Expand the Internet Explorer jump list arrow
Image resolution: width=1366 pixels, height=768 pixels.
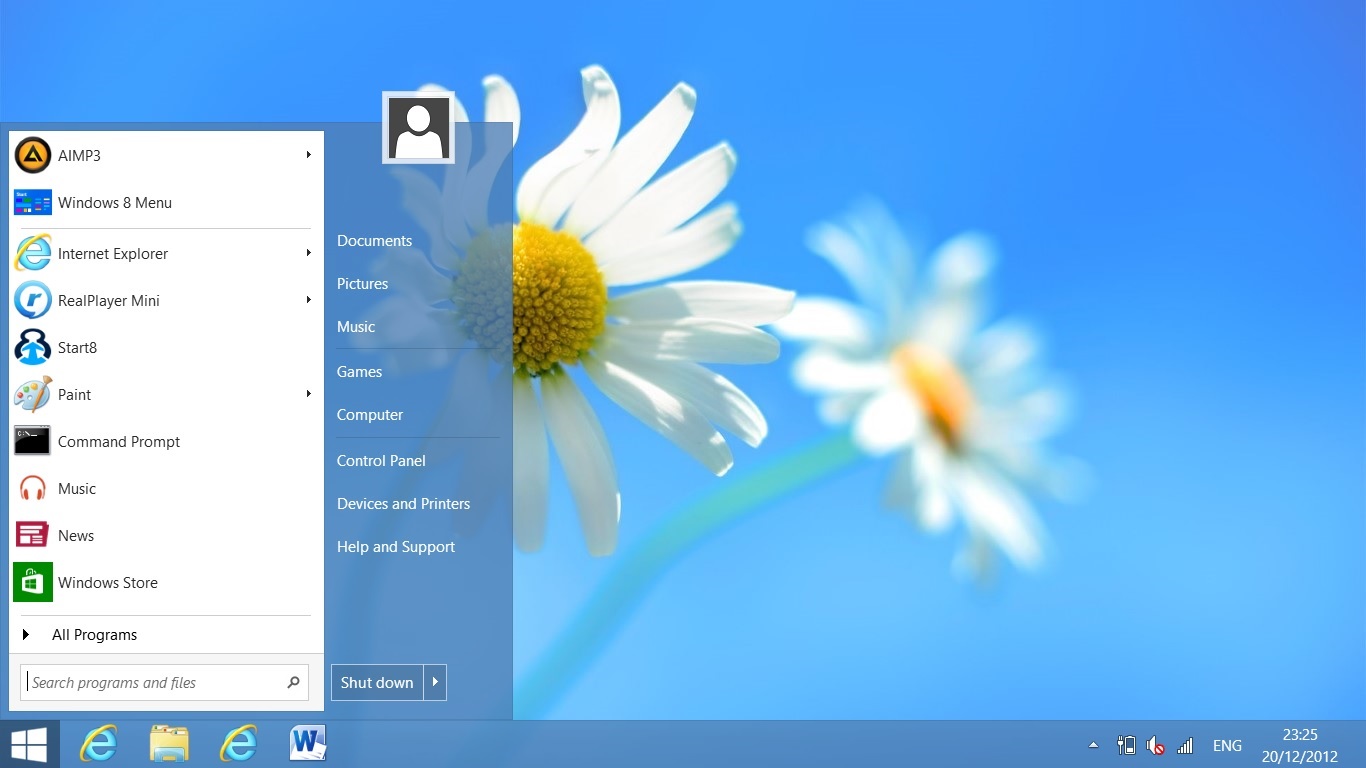coord(309,253)
